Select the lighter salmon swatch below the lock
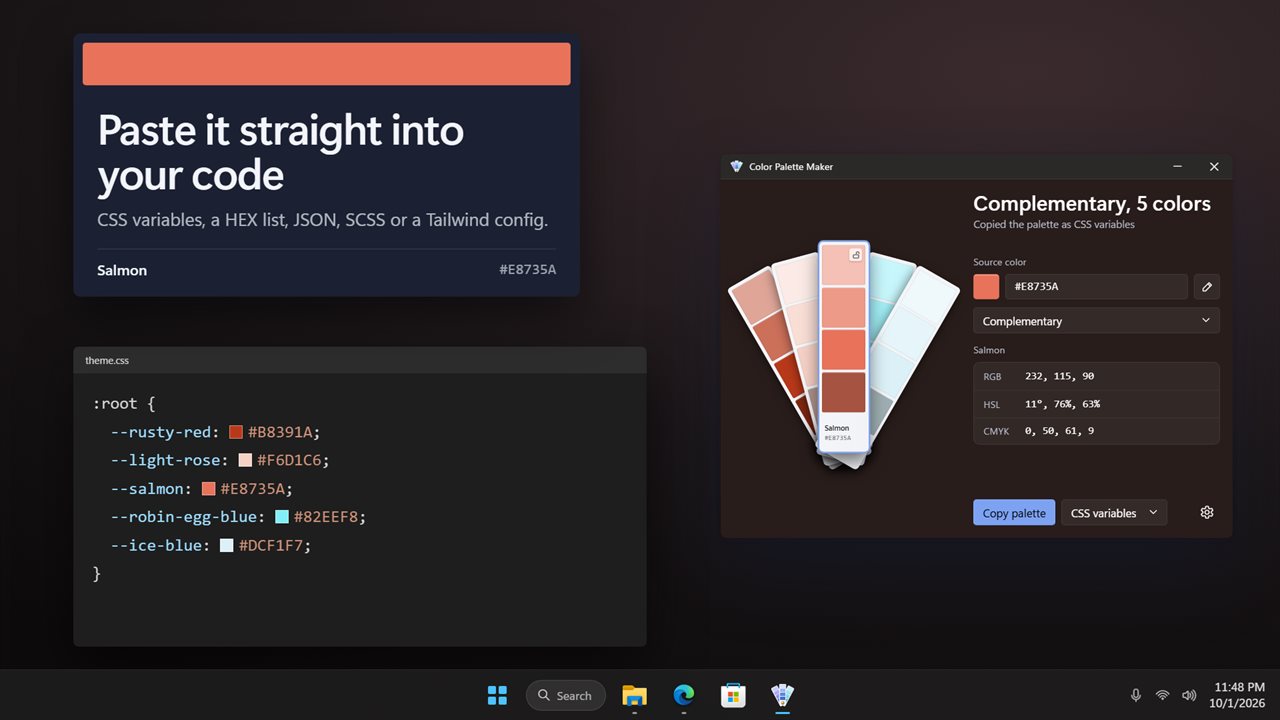The width and height of the screenshot is (1280, 720). pyautogui.click(x=844, y=307)
